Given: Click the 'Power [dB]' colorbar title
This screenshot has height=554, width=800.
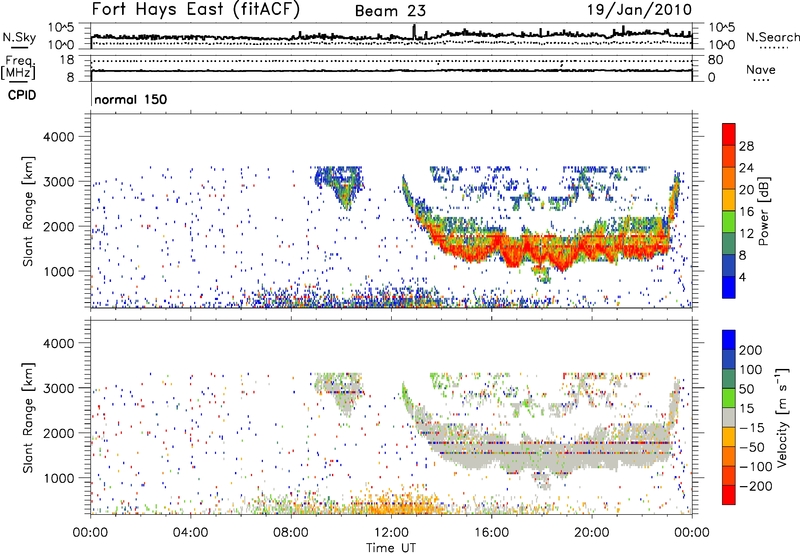Looking at the screenshot, I should click(763, 211).
